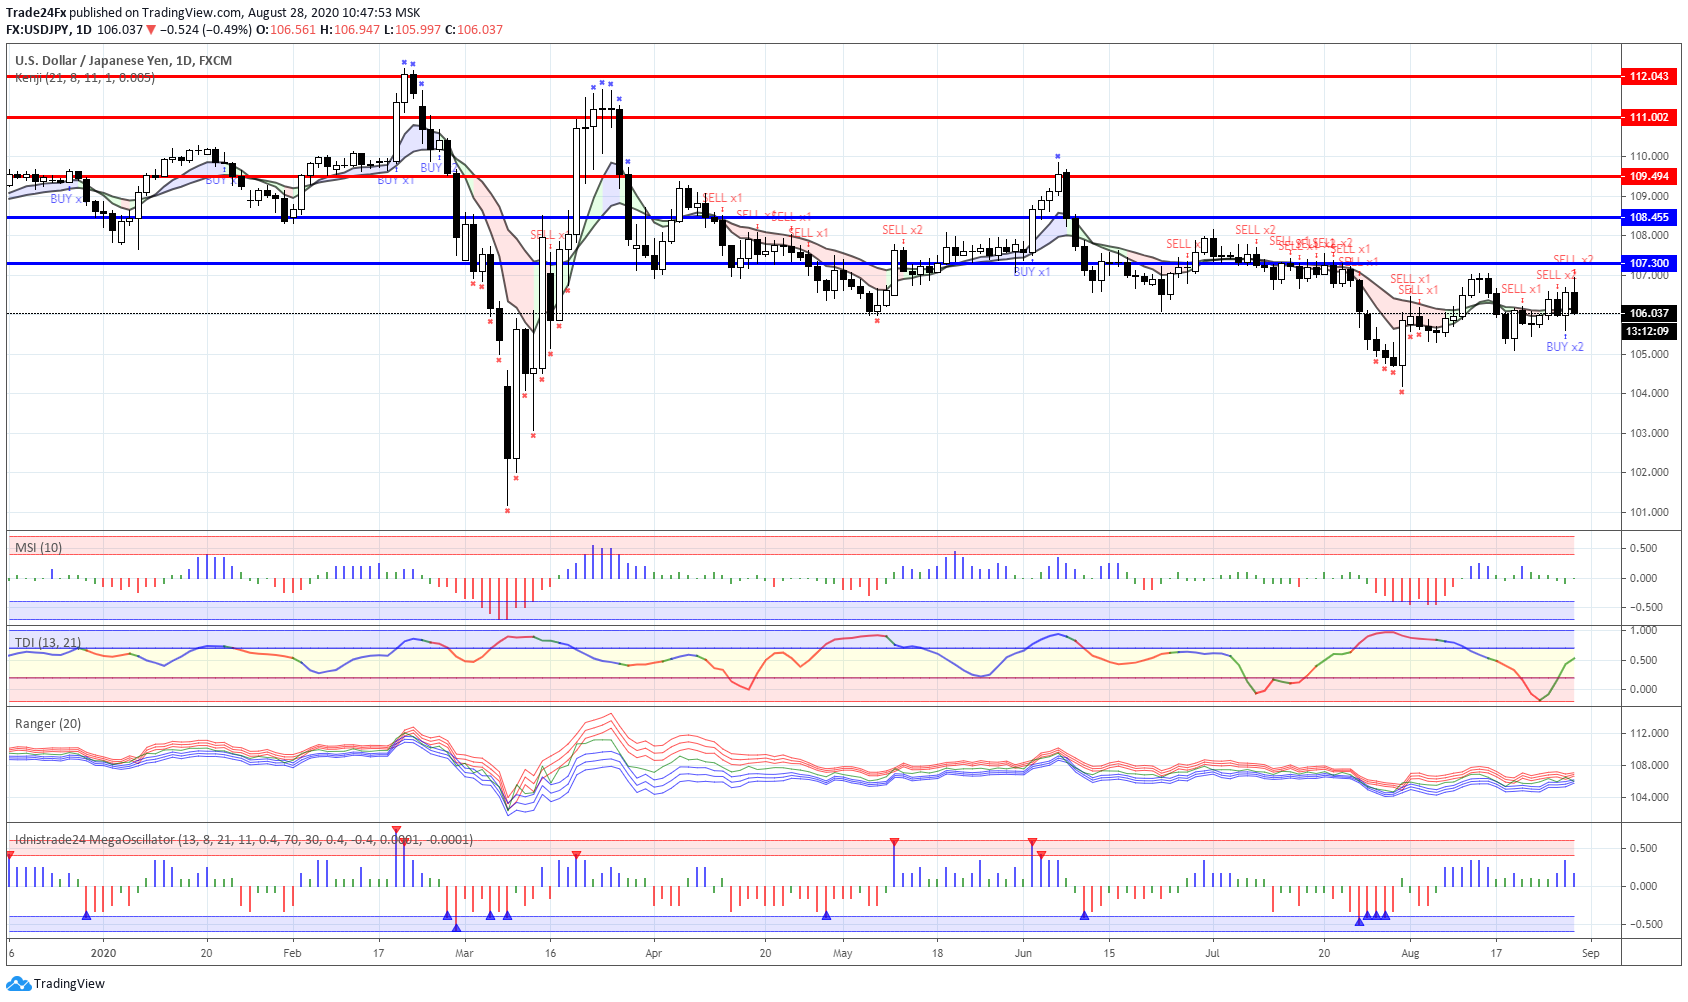This screenshot has width=1688, height=1002.
Task: Select the 111.002 price level label
Action: click(x=1649, y=117)
